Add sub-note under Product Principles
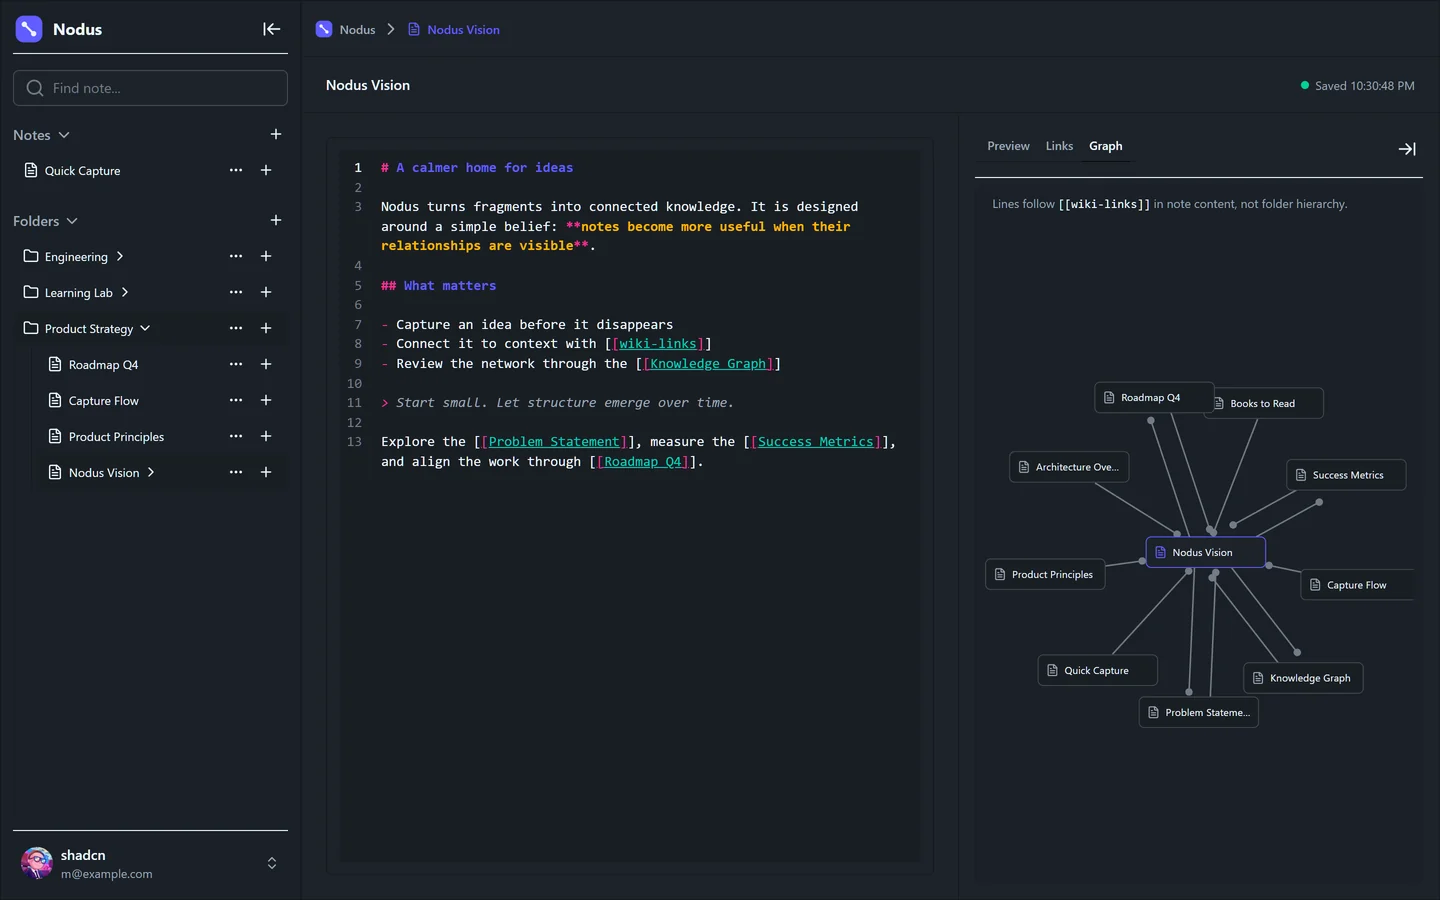This screenshot has height=900, width=1440. click(x=266, y=436)
